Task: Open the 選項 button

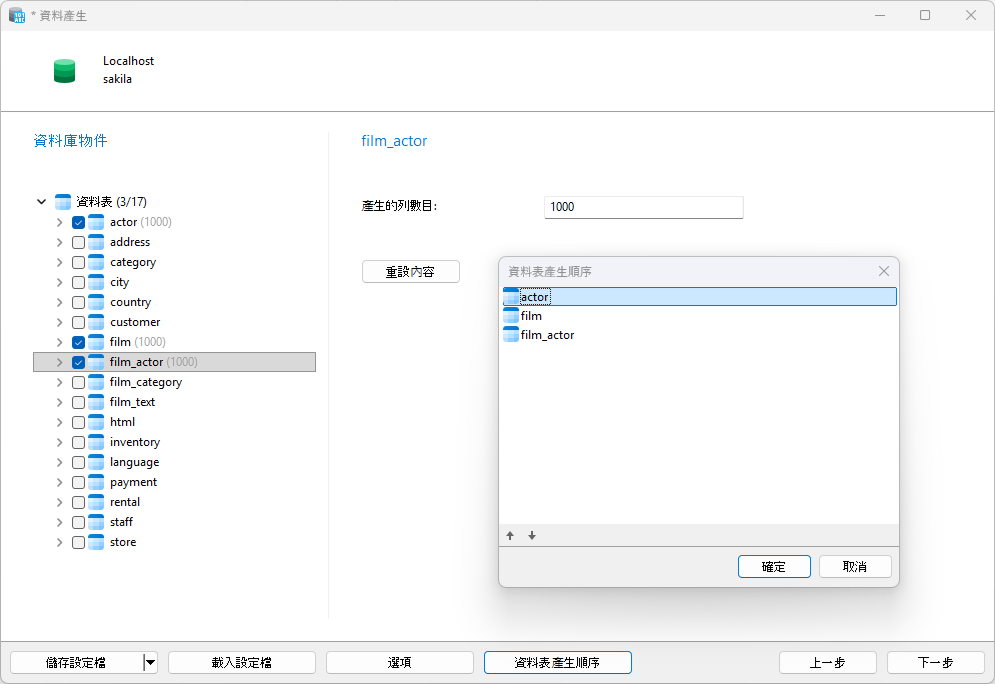Action: click(x=400, y=662)
